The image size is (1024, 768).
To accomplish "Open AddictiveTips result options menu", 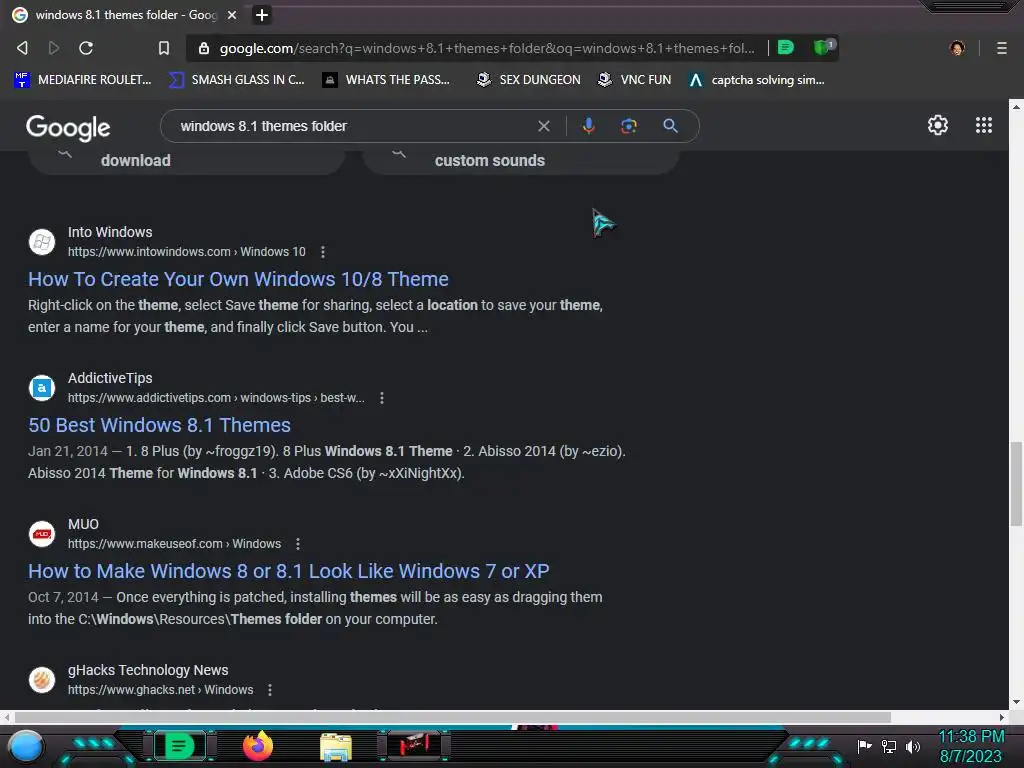I will (382, 398).
